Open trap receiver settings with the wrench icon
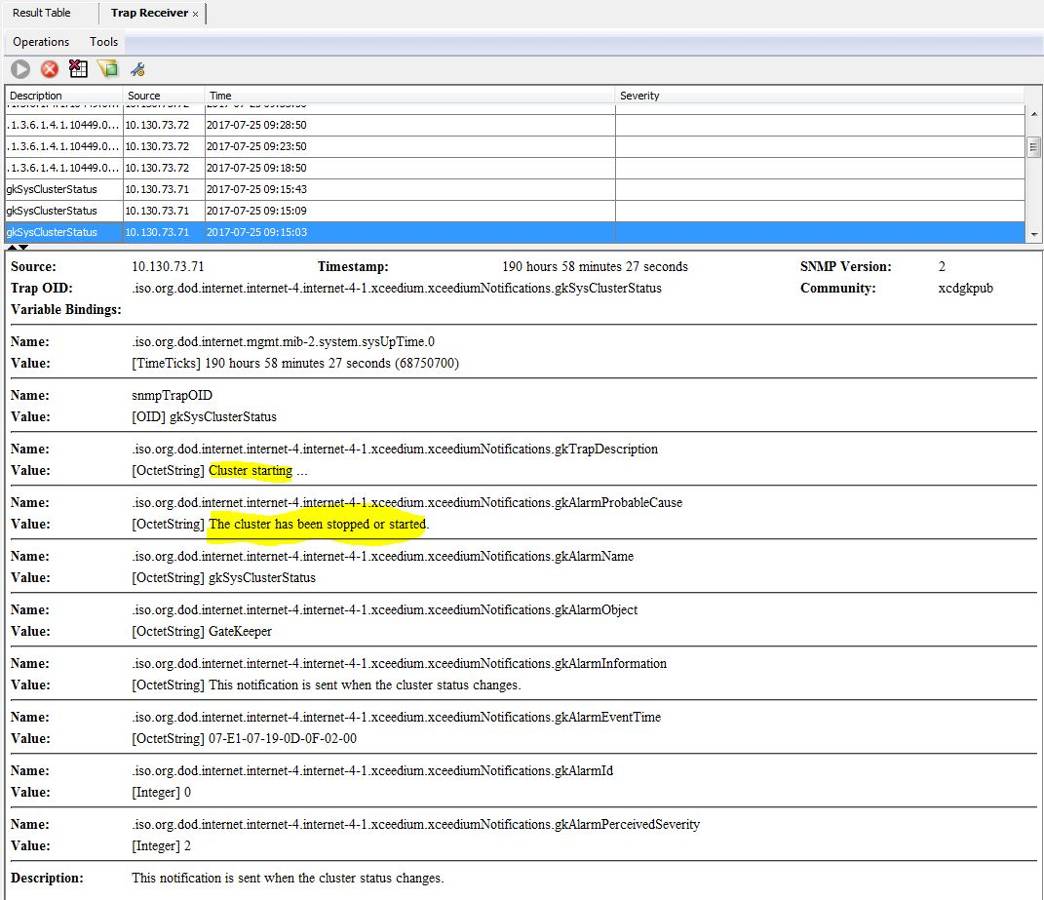1044x900 pixels. click(x=137, y=68)
